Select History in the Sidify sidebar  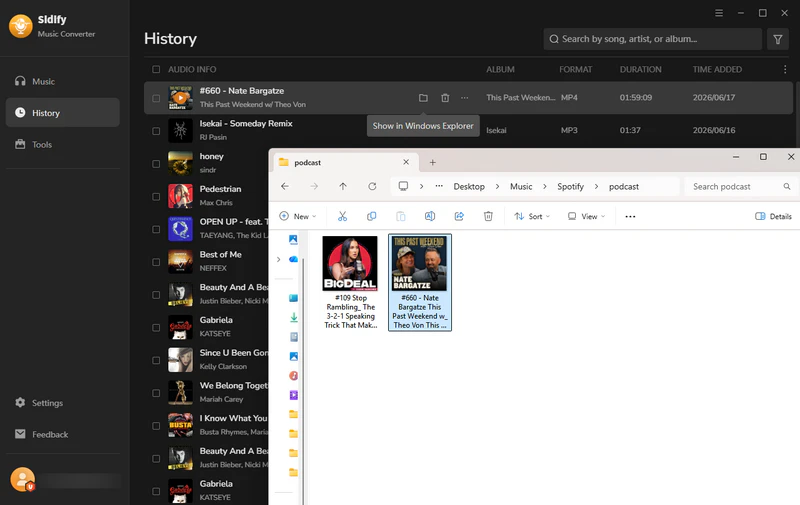pos(62,113)
